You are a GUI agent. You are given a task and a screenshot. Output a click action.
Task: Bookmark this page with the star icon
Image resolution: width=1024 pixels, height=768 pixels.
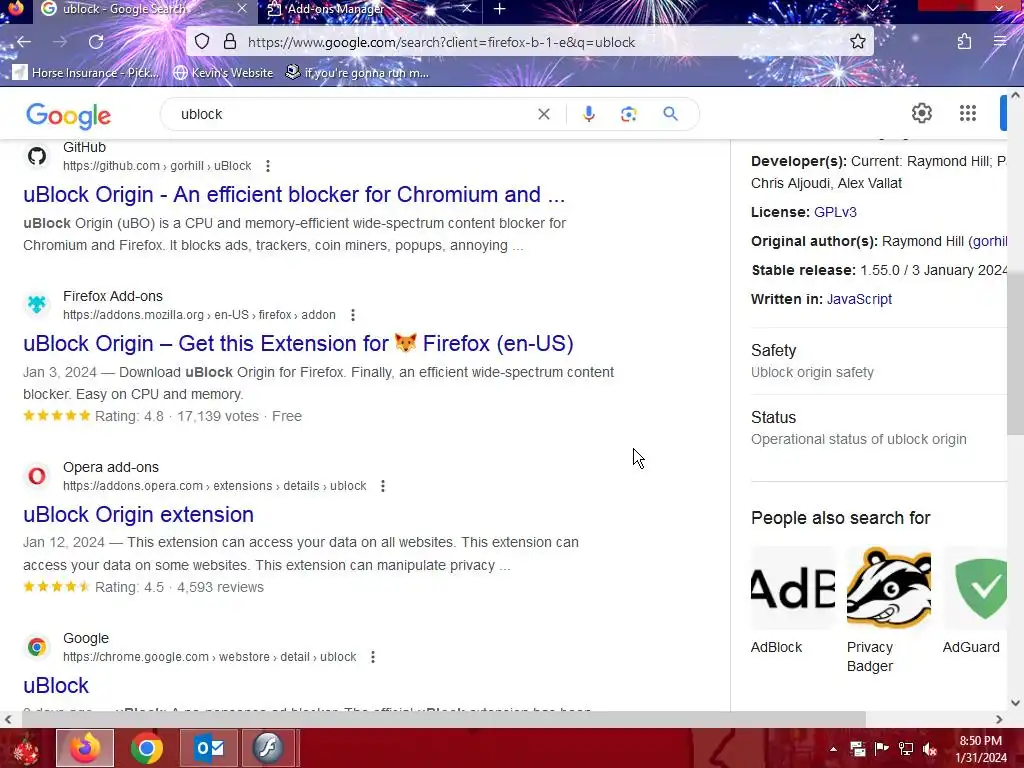coord(857,42)
